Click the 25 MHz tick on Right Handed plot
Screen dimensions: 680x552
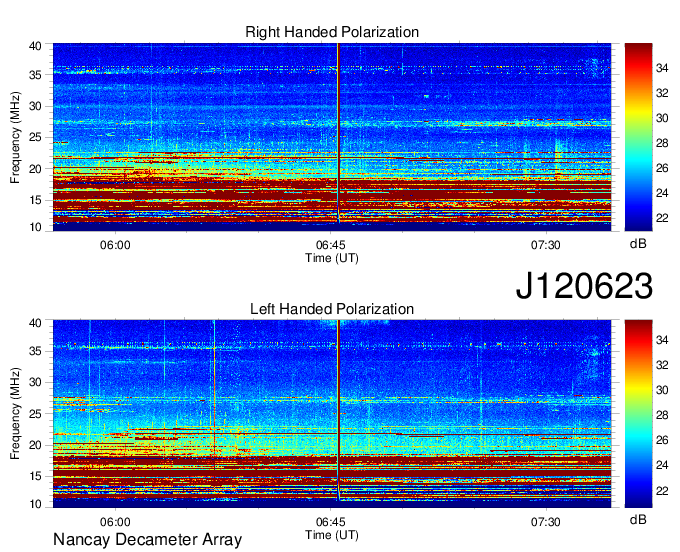pos(35,137)
